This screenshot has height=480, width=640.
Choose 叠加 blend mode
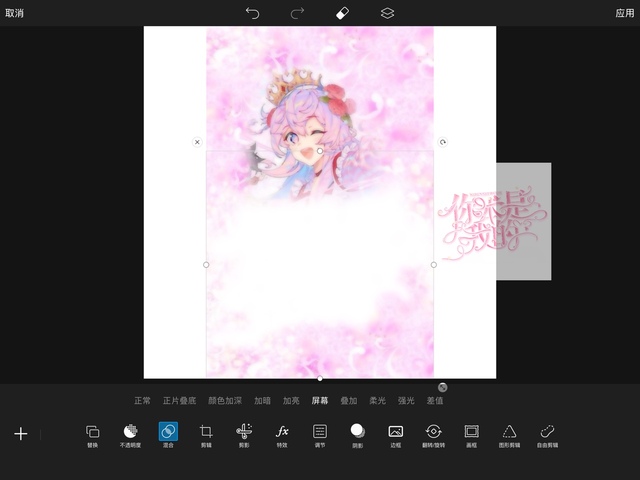(349, 401)
